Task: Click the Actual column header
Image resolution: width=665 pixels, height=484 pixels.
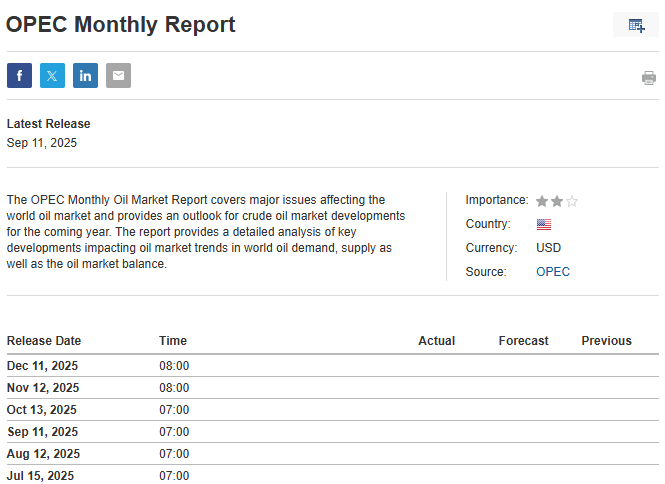Action: [x=436, y=341]
